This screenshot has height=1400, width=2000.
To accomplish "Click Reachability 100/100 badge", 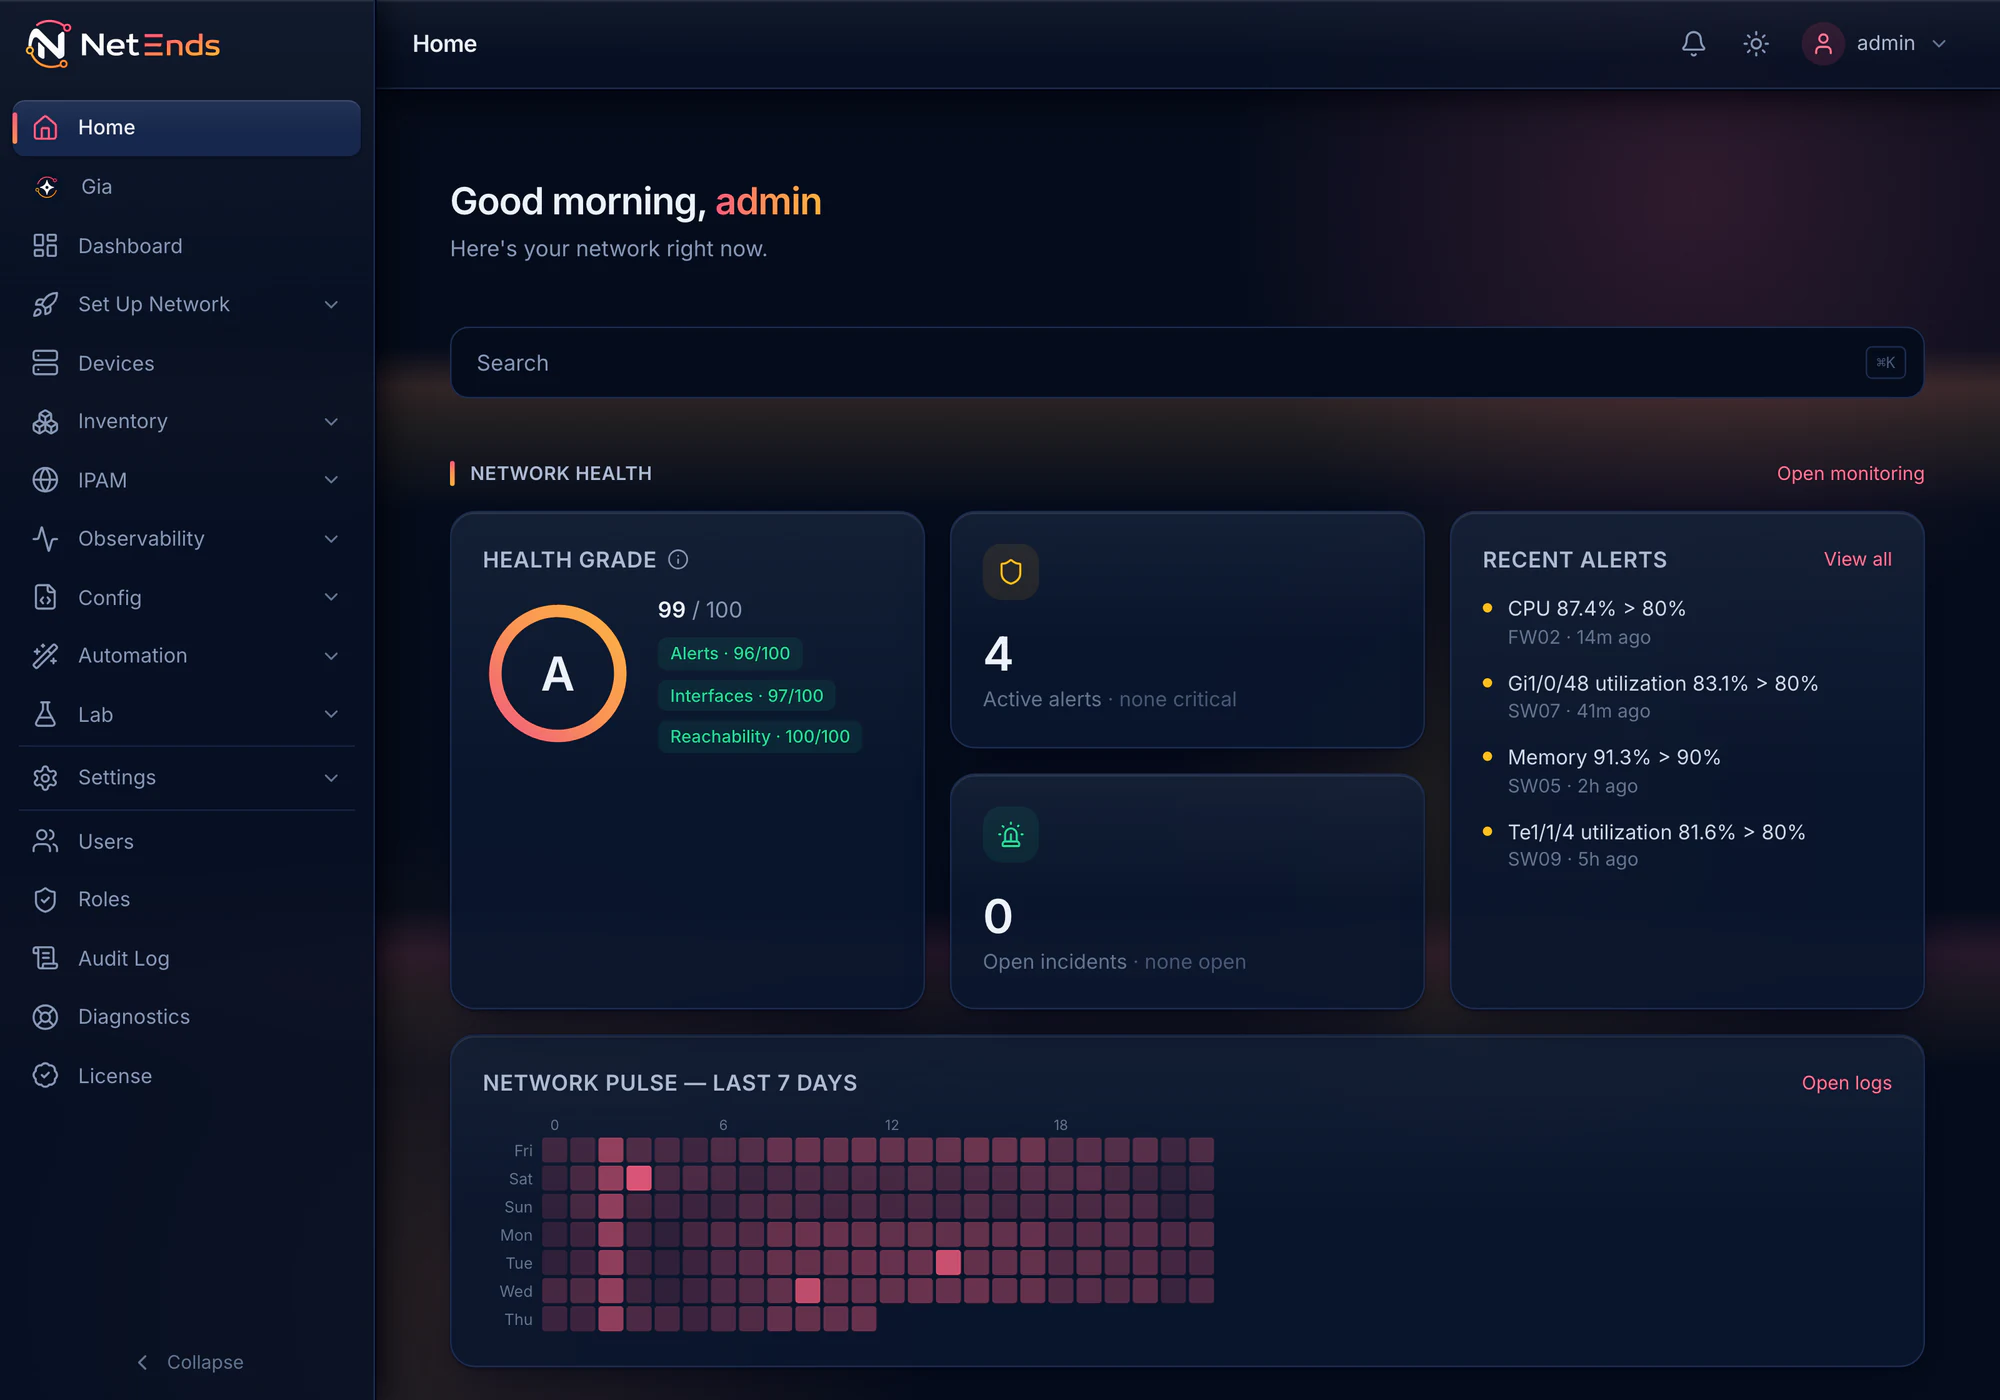I will point(760,737).
